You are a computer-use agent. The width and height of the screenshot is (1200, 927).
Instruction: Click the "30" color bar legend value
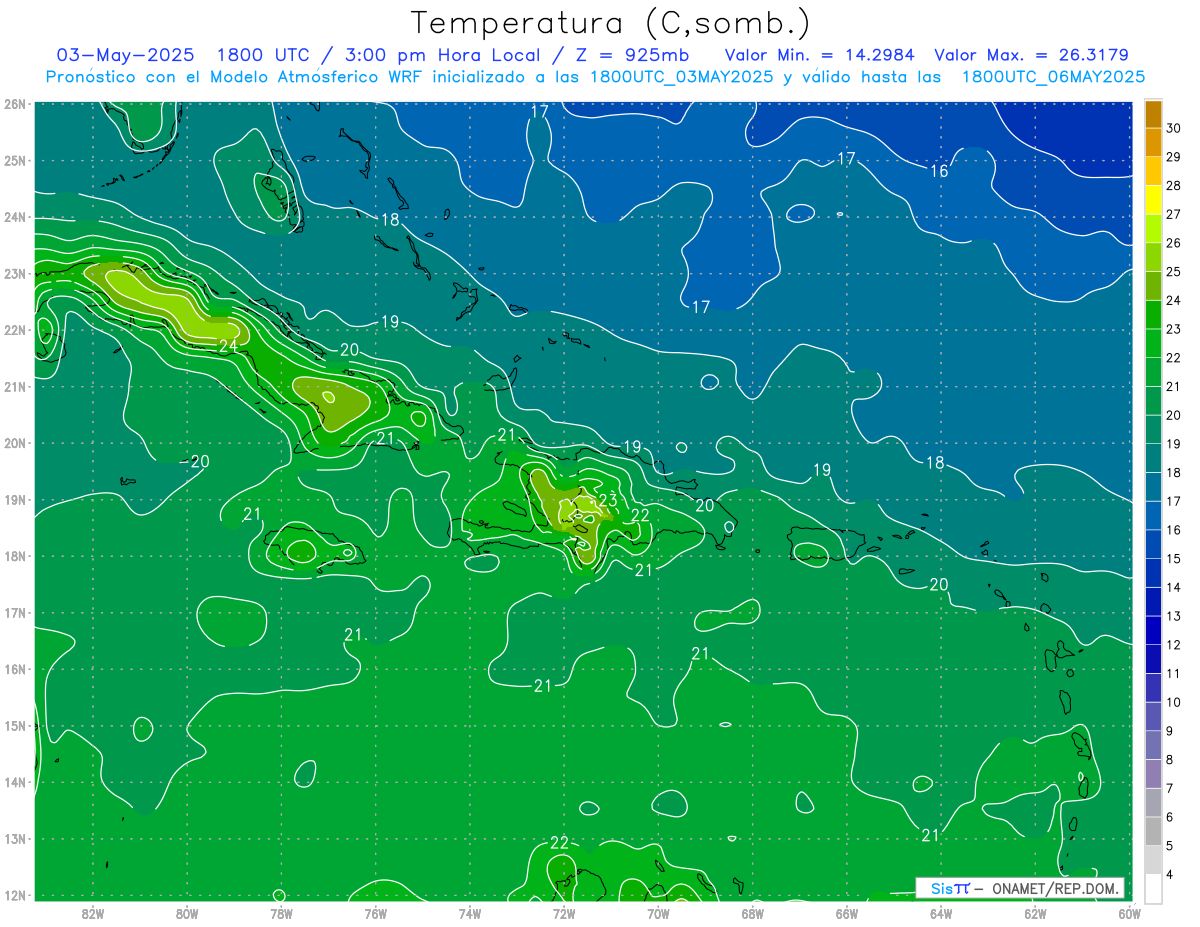(x=1173, y=127)
